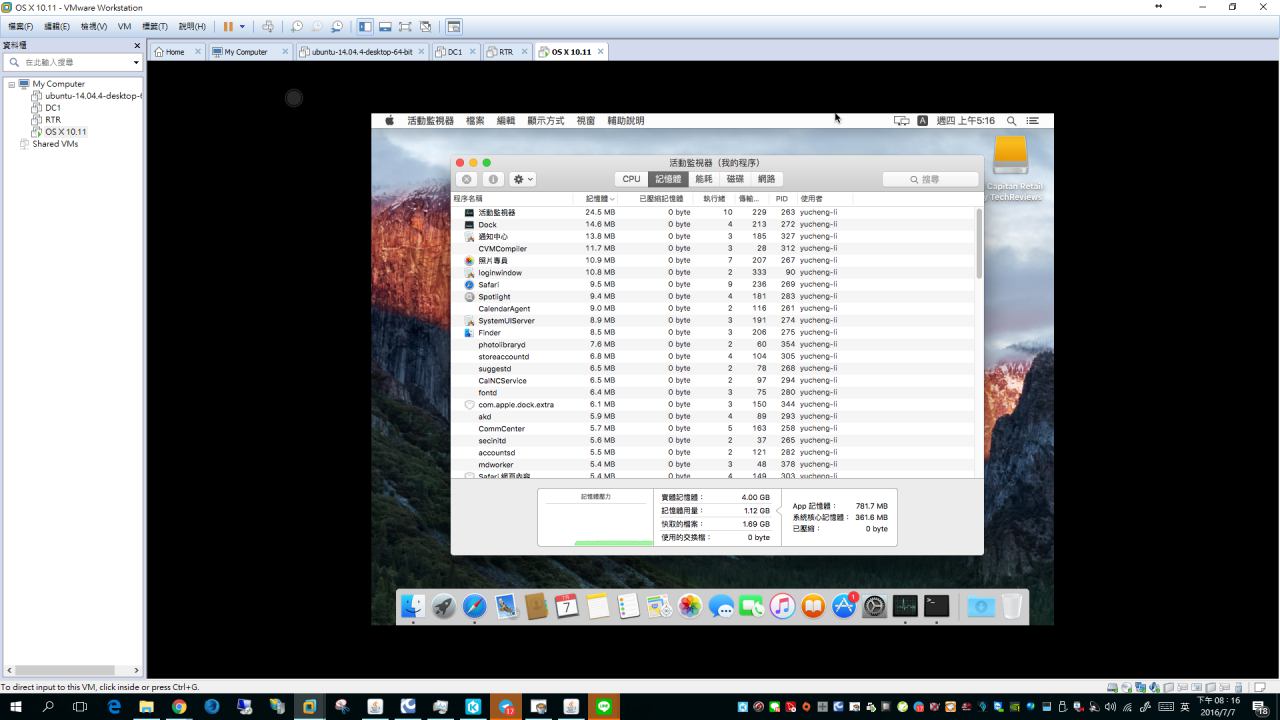Click the process list vertical scrollbar

(x=979, y=245)
